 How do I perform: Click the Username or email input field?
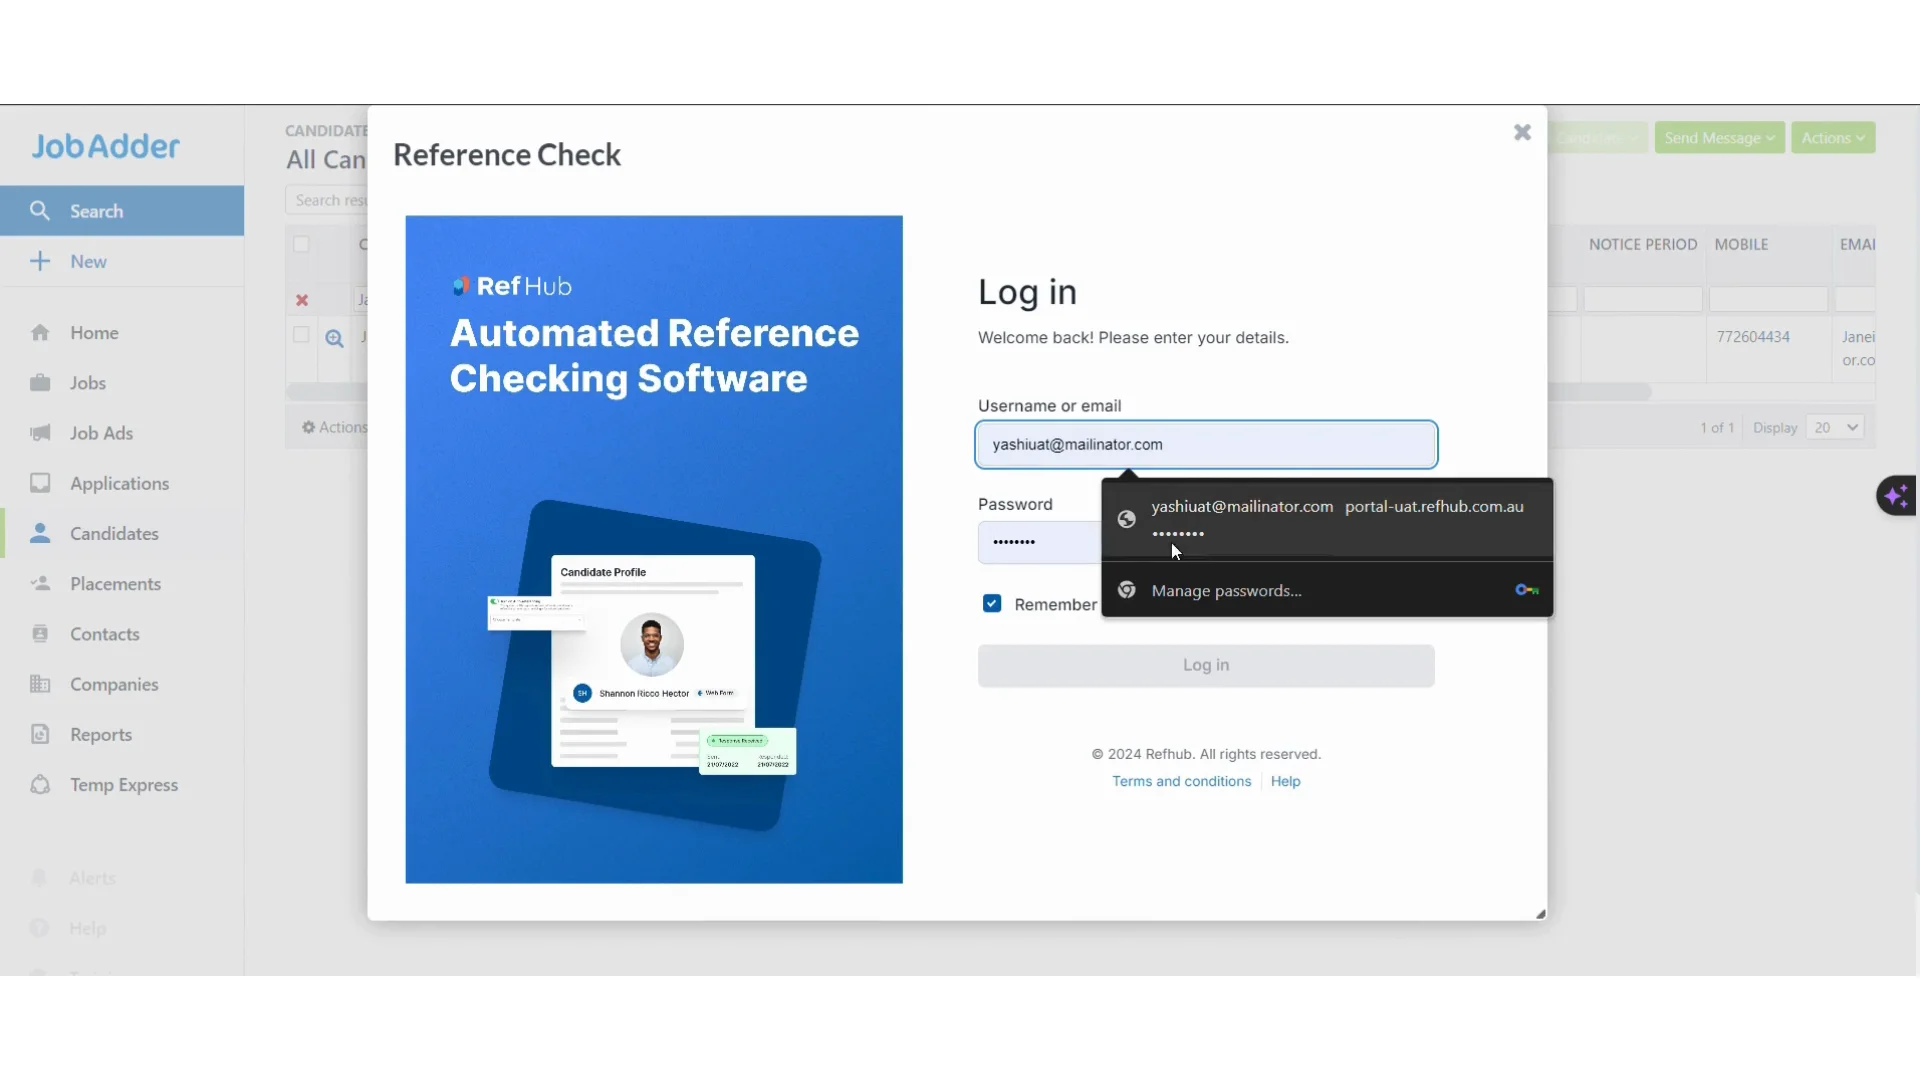1204,444
